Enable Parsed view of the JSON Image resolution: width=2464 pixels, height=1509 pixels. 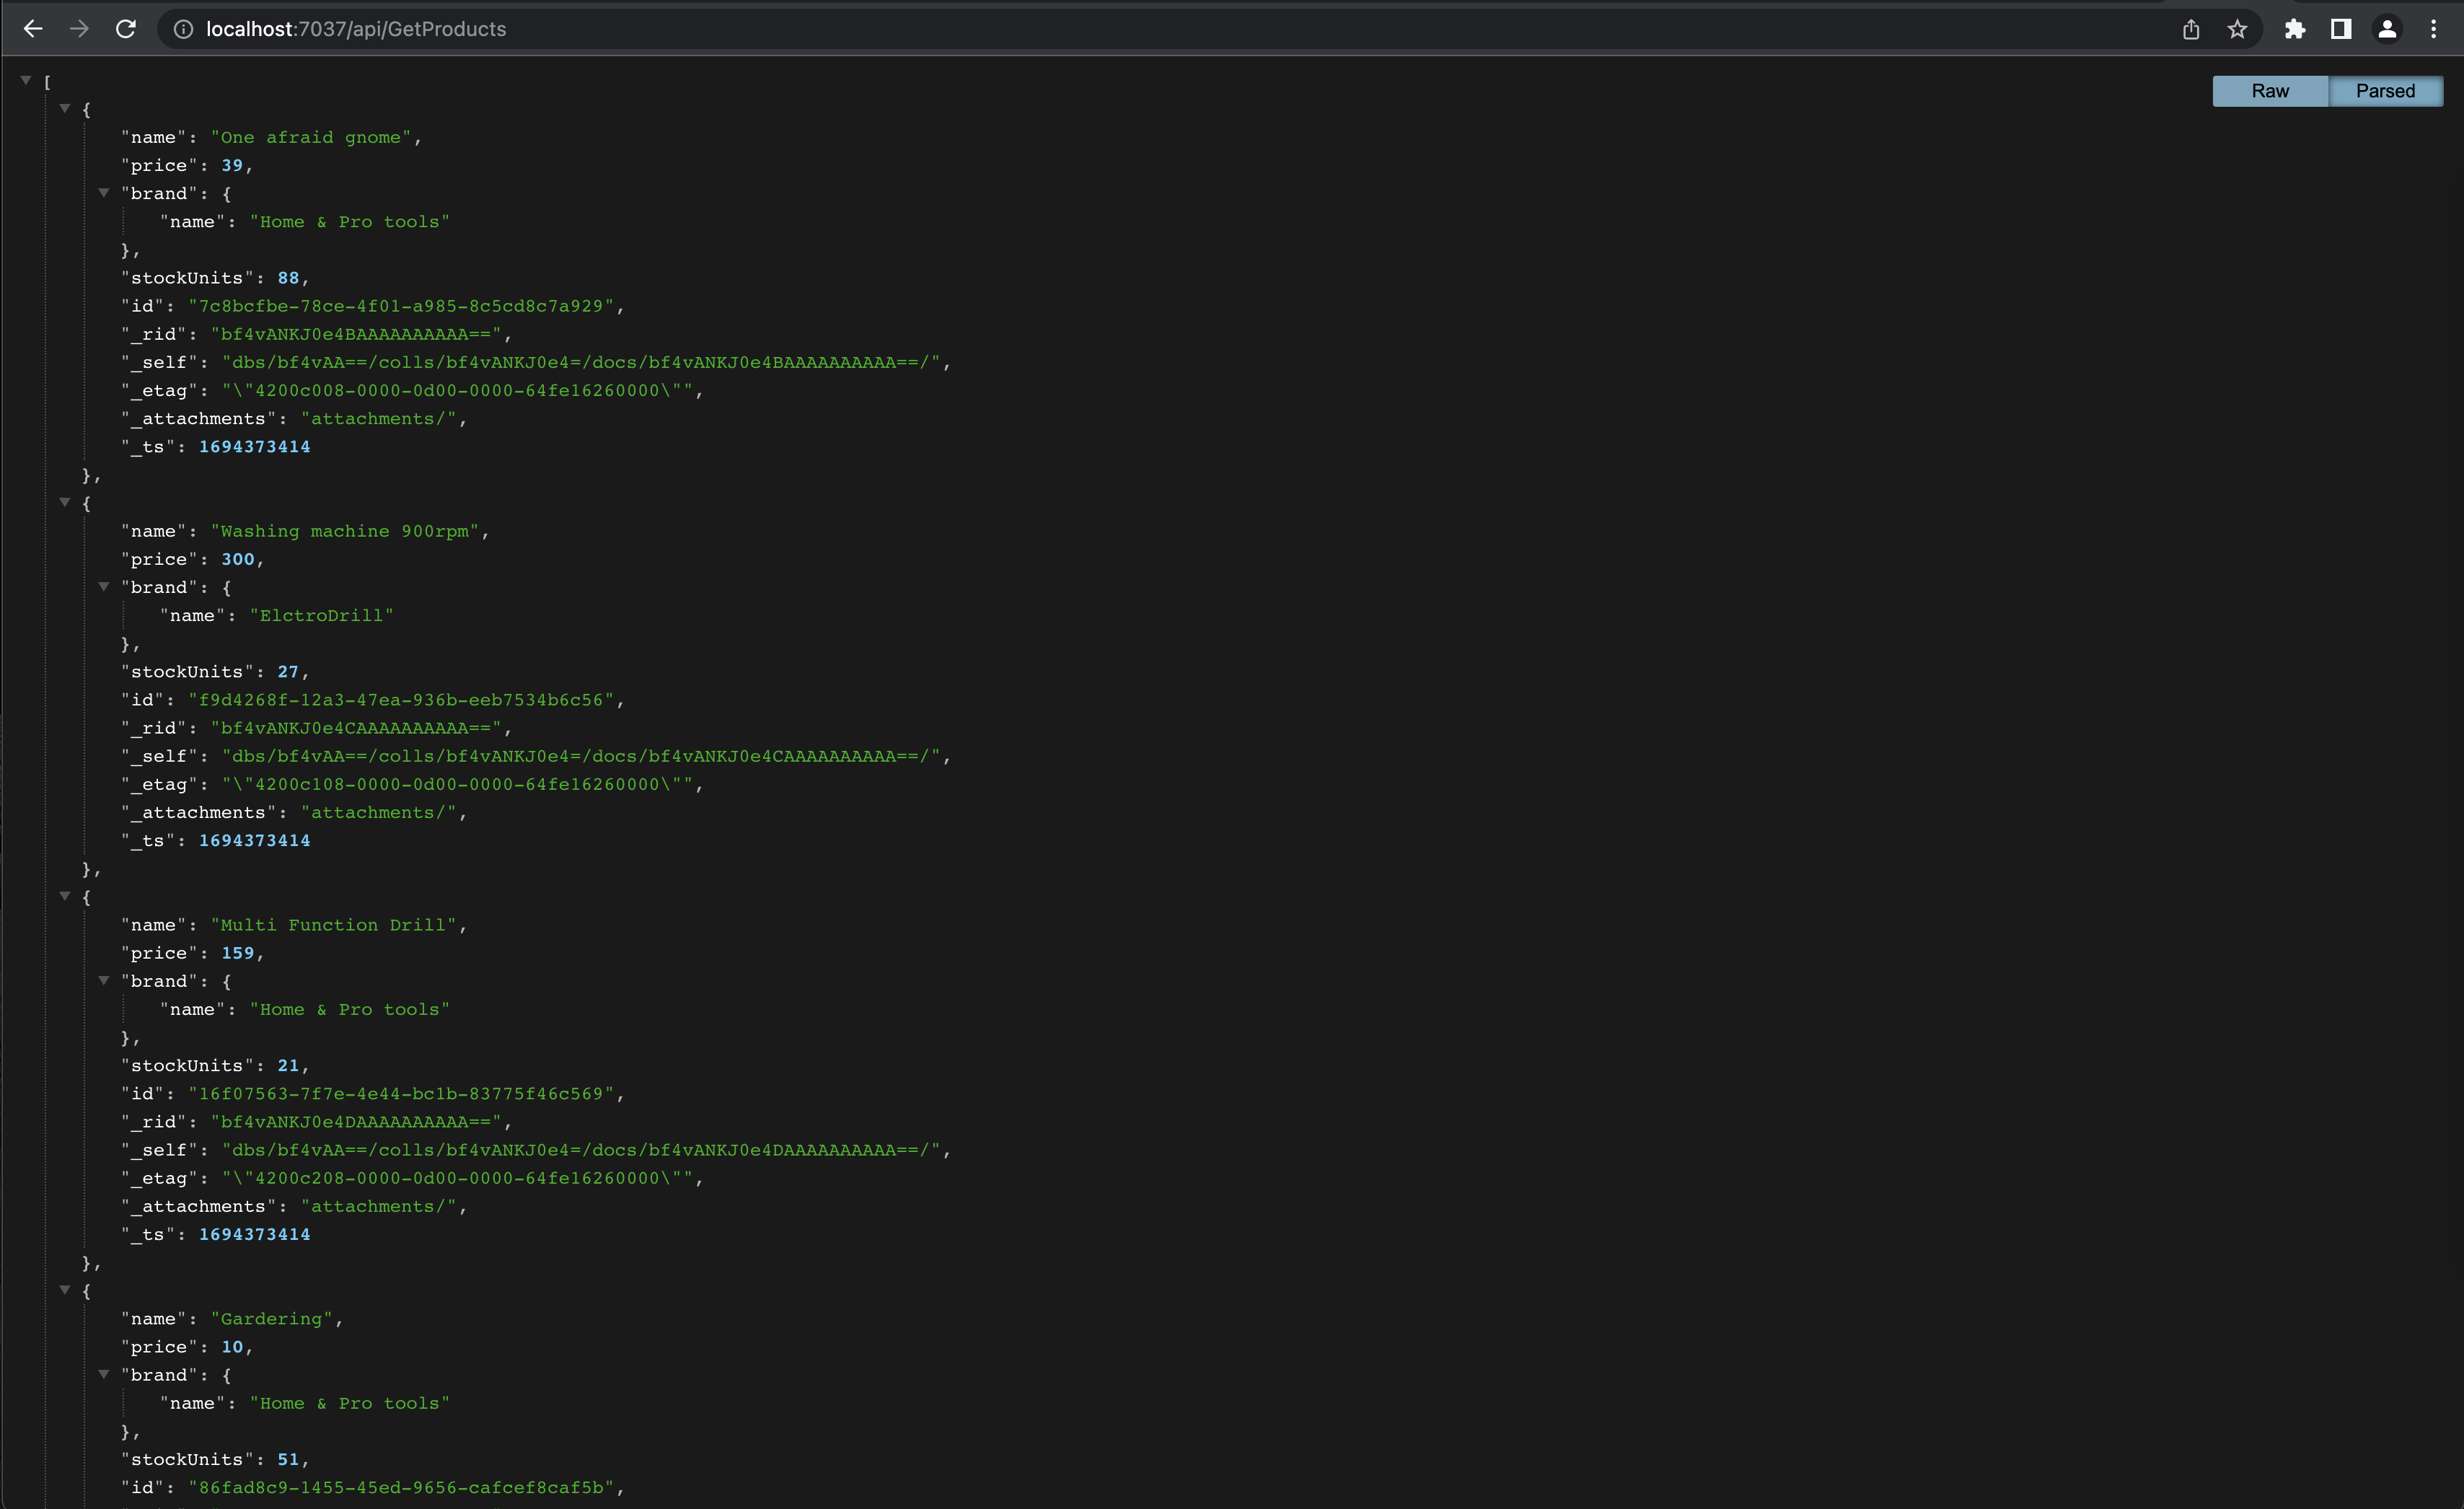click(x=2385, y=90)
